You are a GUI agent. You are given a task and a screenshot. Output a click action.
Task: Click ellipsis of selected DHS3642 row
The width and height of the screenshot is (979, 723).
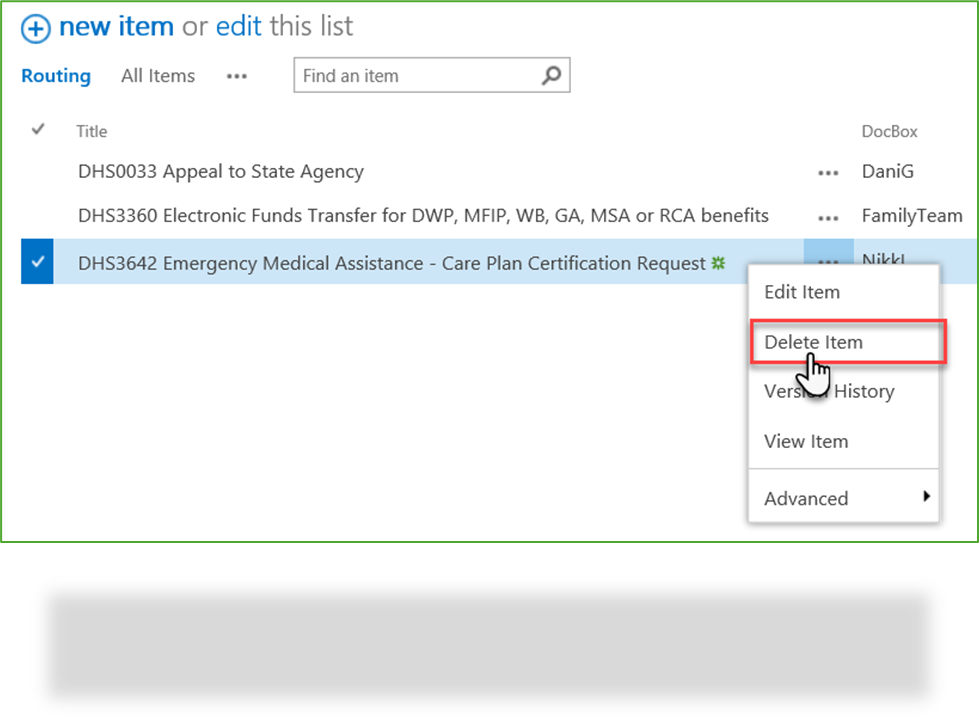coord(828,255)
